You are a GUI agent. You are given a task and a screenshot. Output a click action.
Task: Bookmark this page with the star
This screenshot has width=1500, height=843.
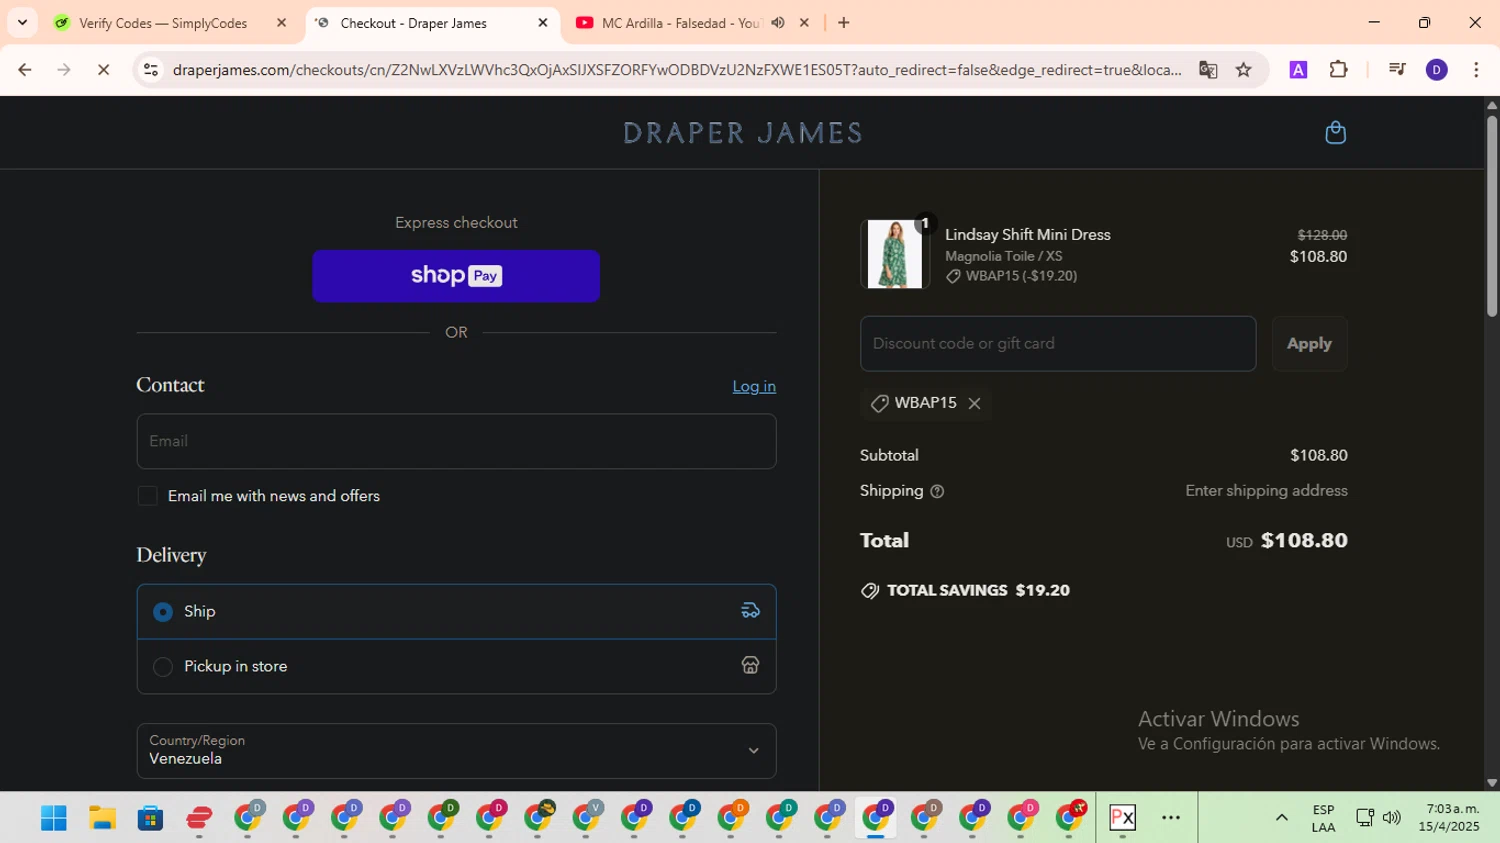(x=1243, y=70)
